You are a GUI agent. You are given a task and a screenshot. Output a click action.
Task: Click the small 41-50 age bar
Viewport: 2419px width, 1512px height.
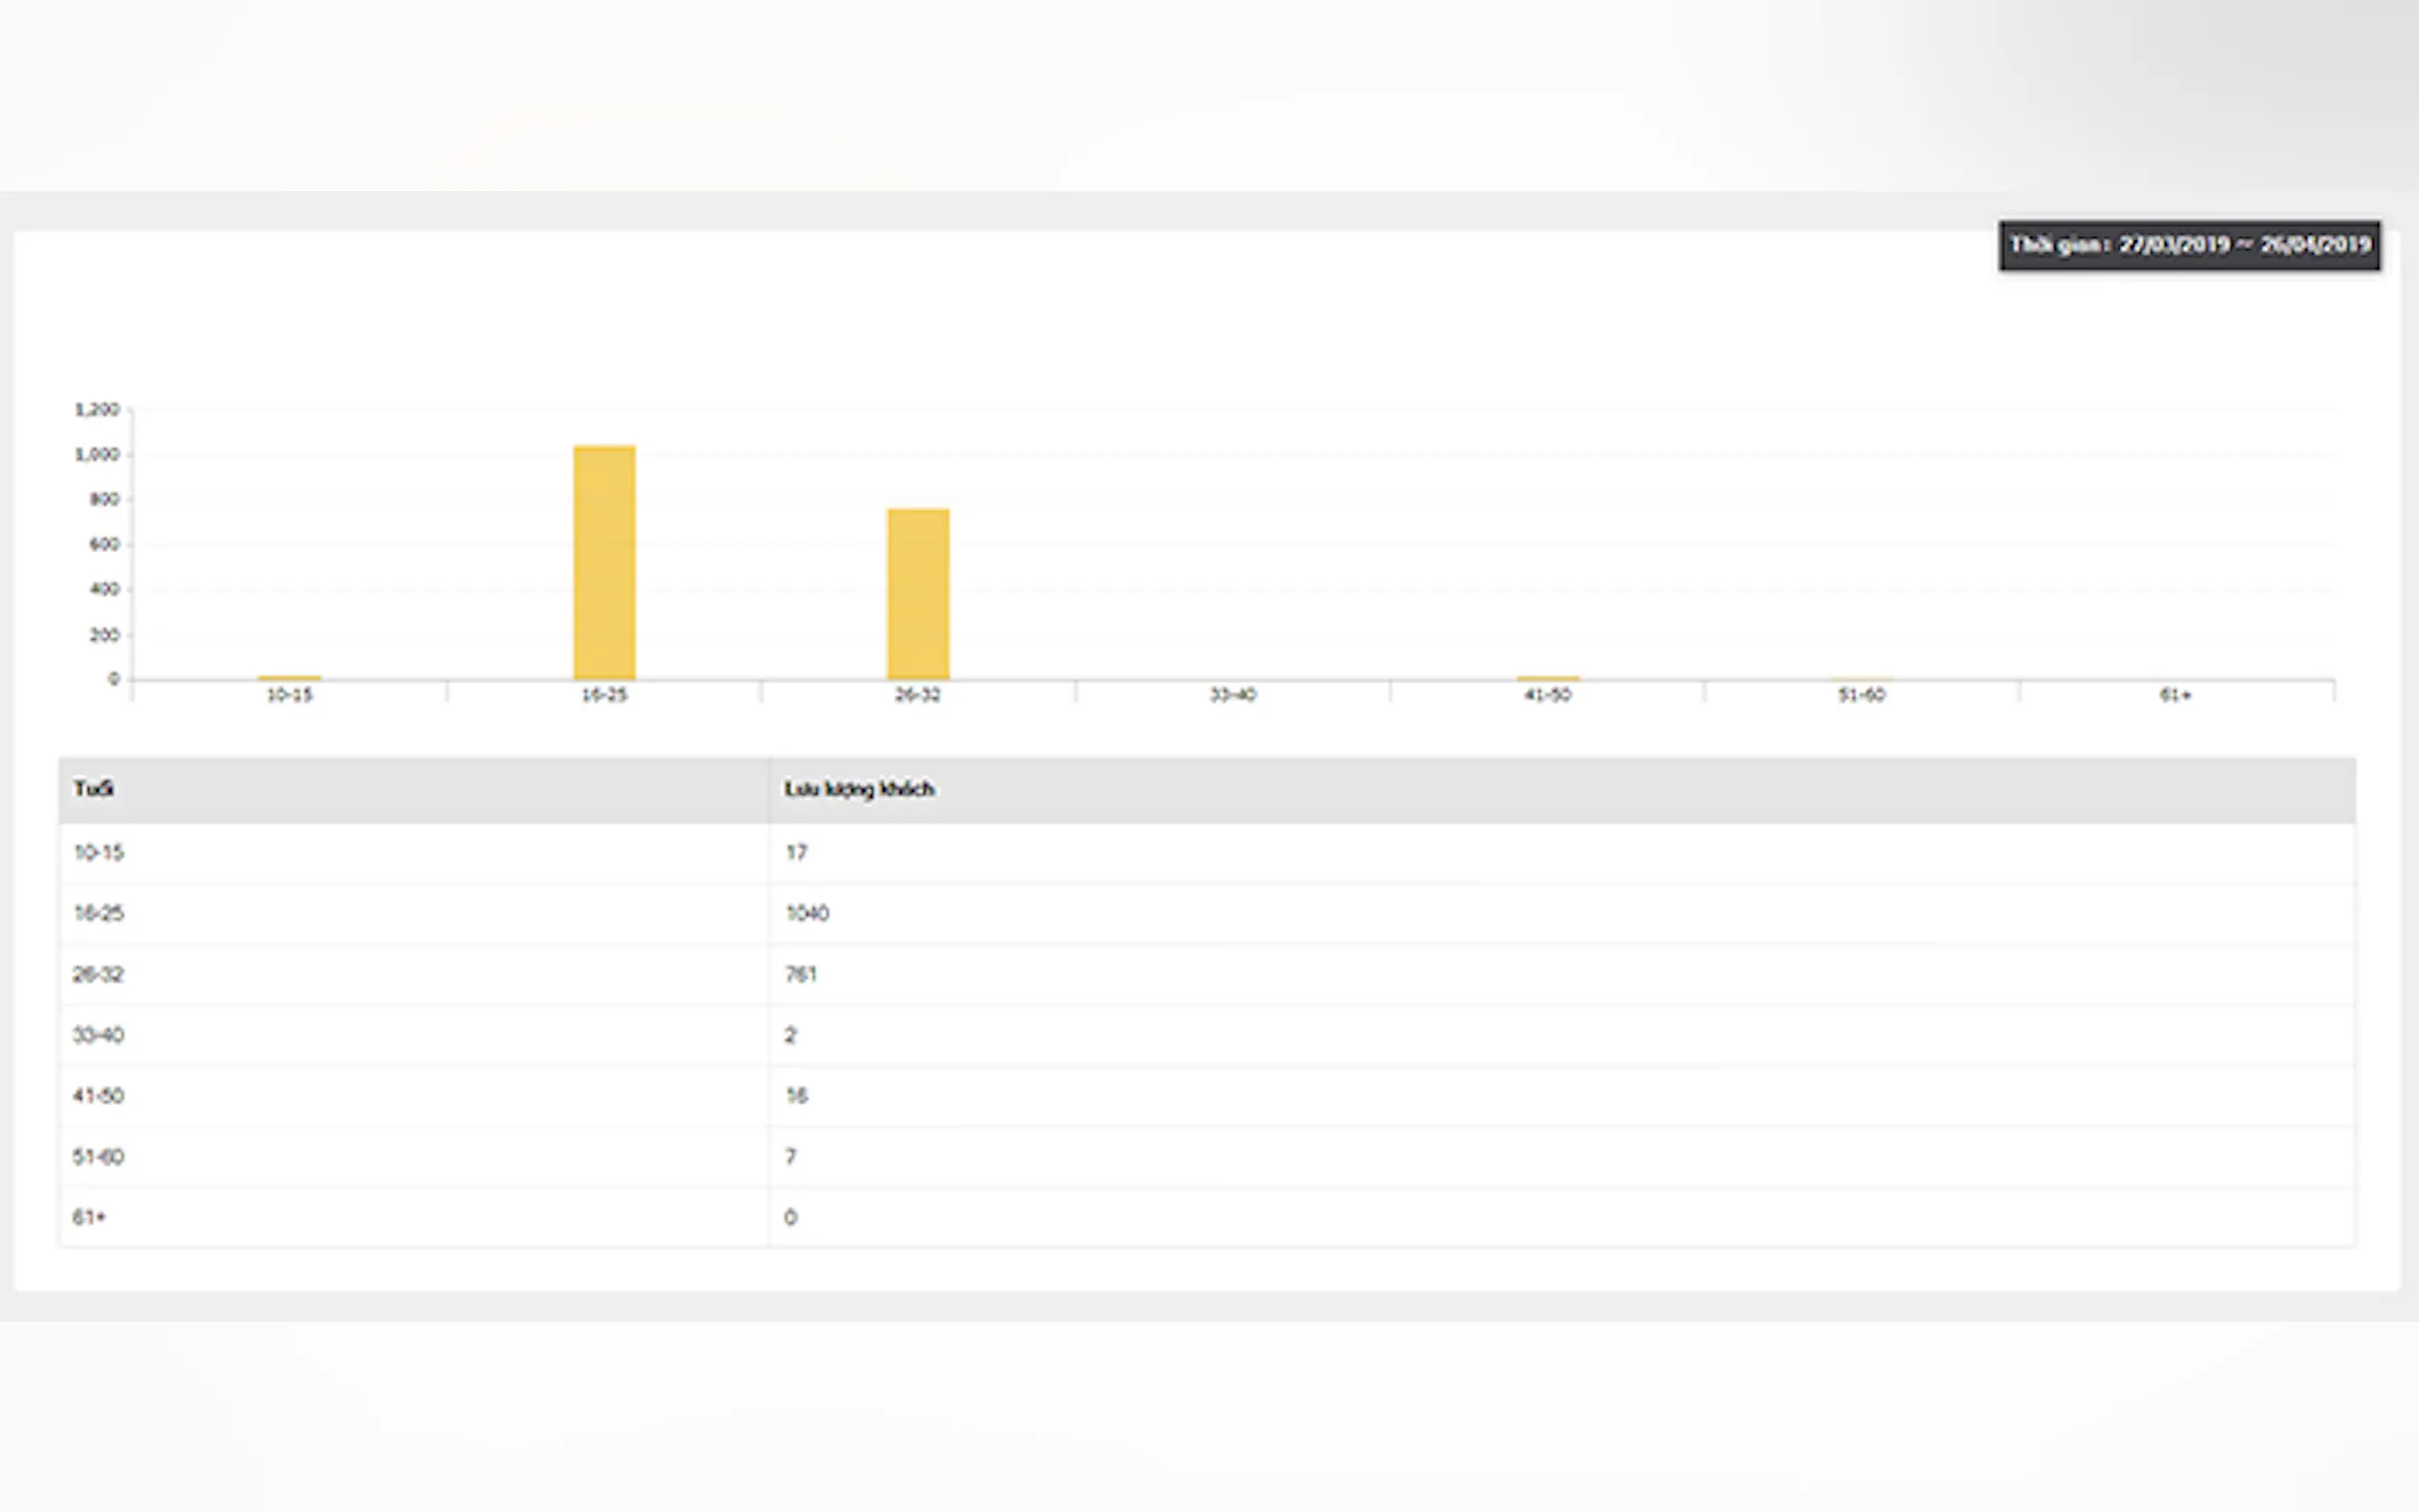(x=1547, y=678)
